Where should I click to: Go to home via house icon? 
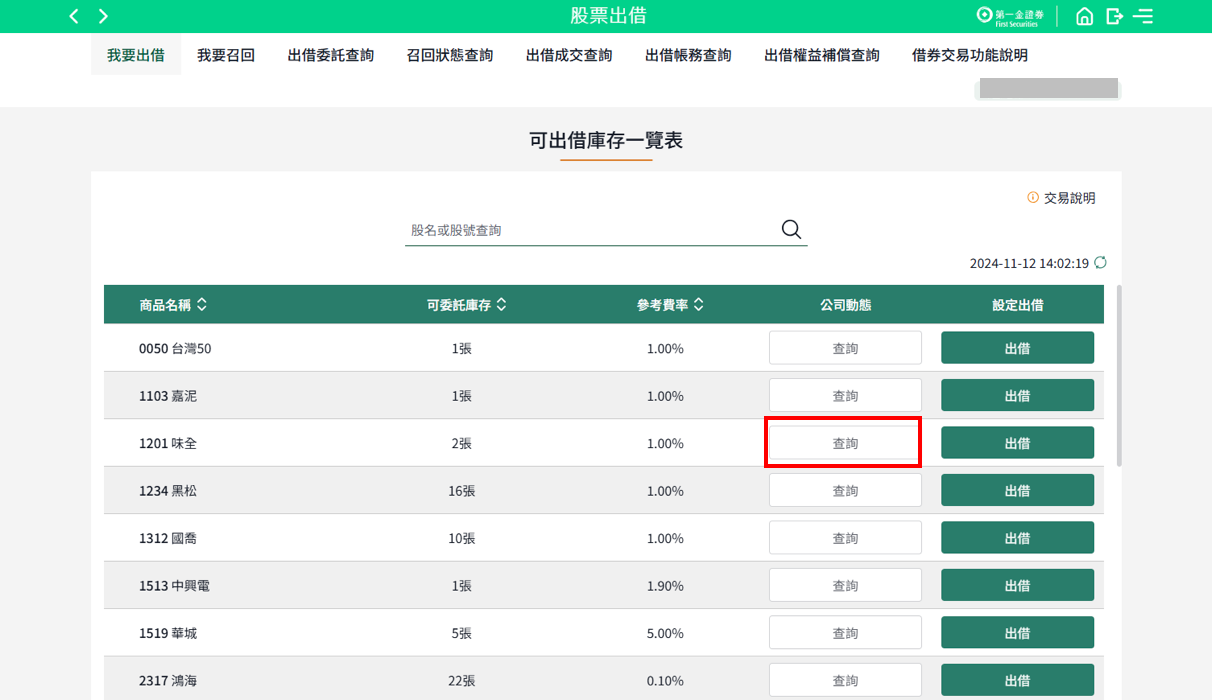(x=1084, y=16)
